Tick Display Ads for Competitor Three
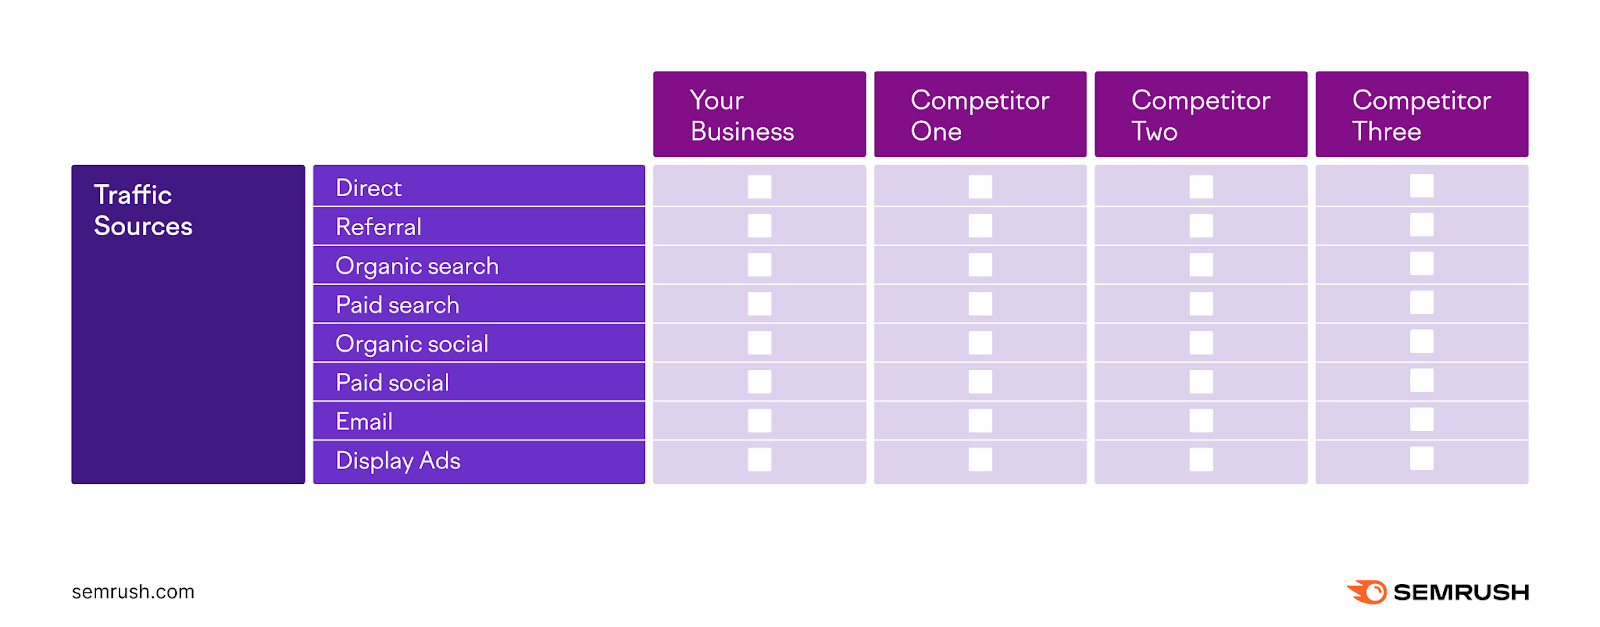 coord(1421,459)
